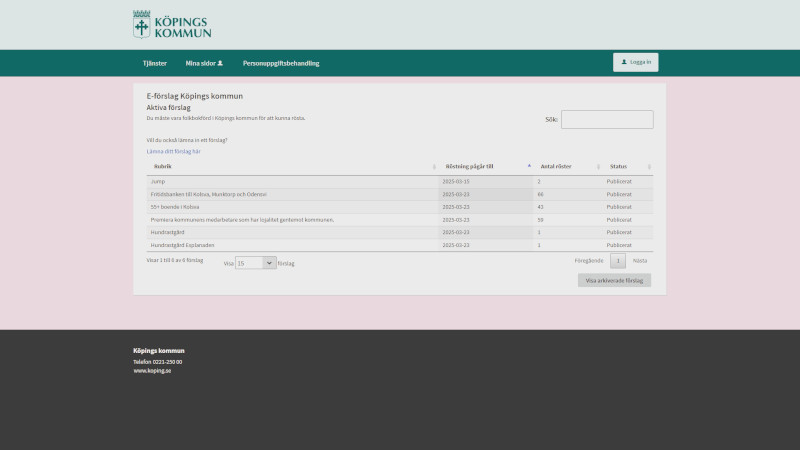Open the Mina sidor menu item

204,63
